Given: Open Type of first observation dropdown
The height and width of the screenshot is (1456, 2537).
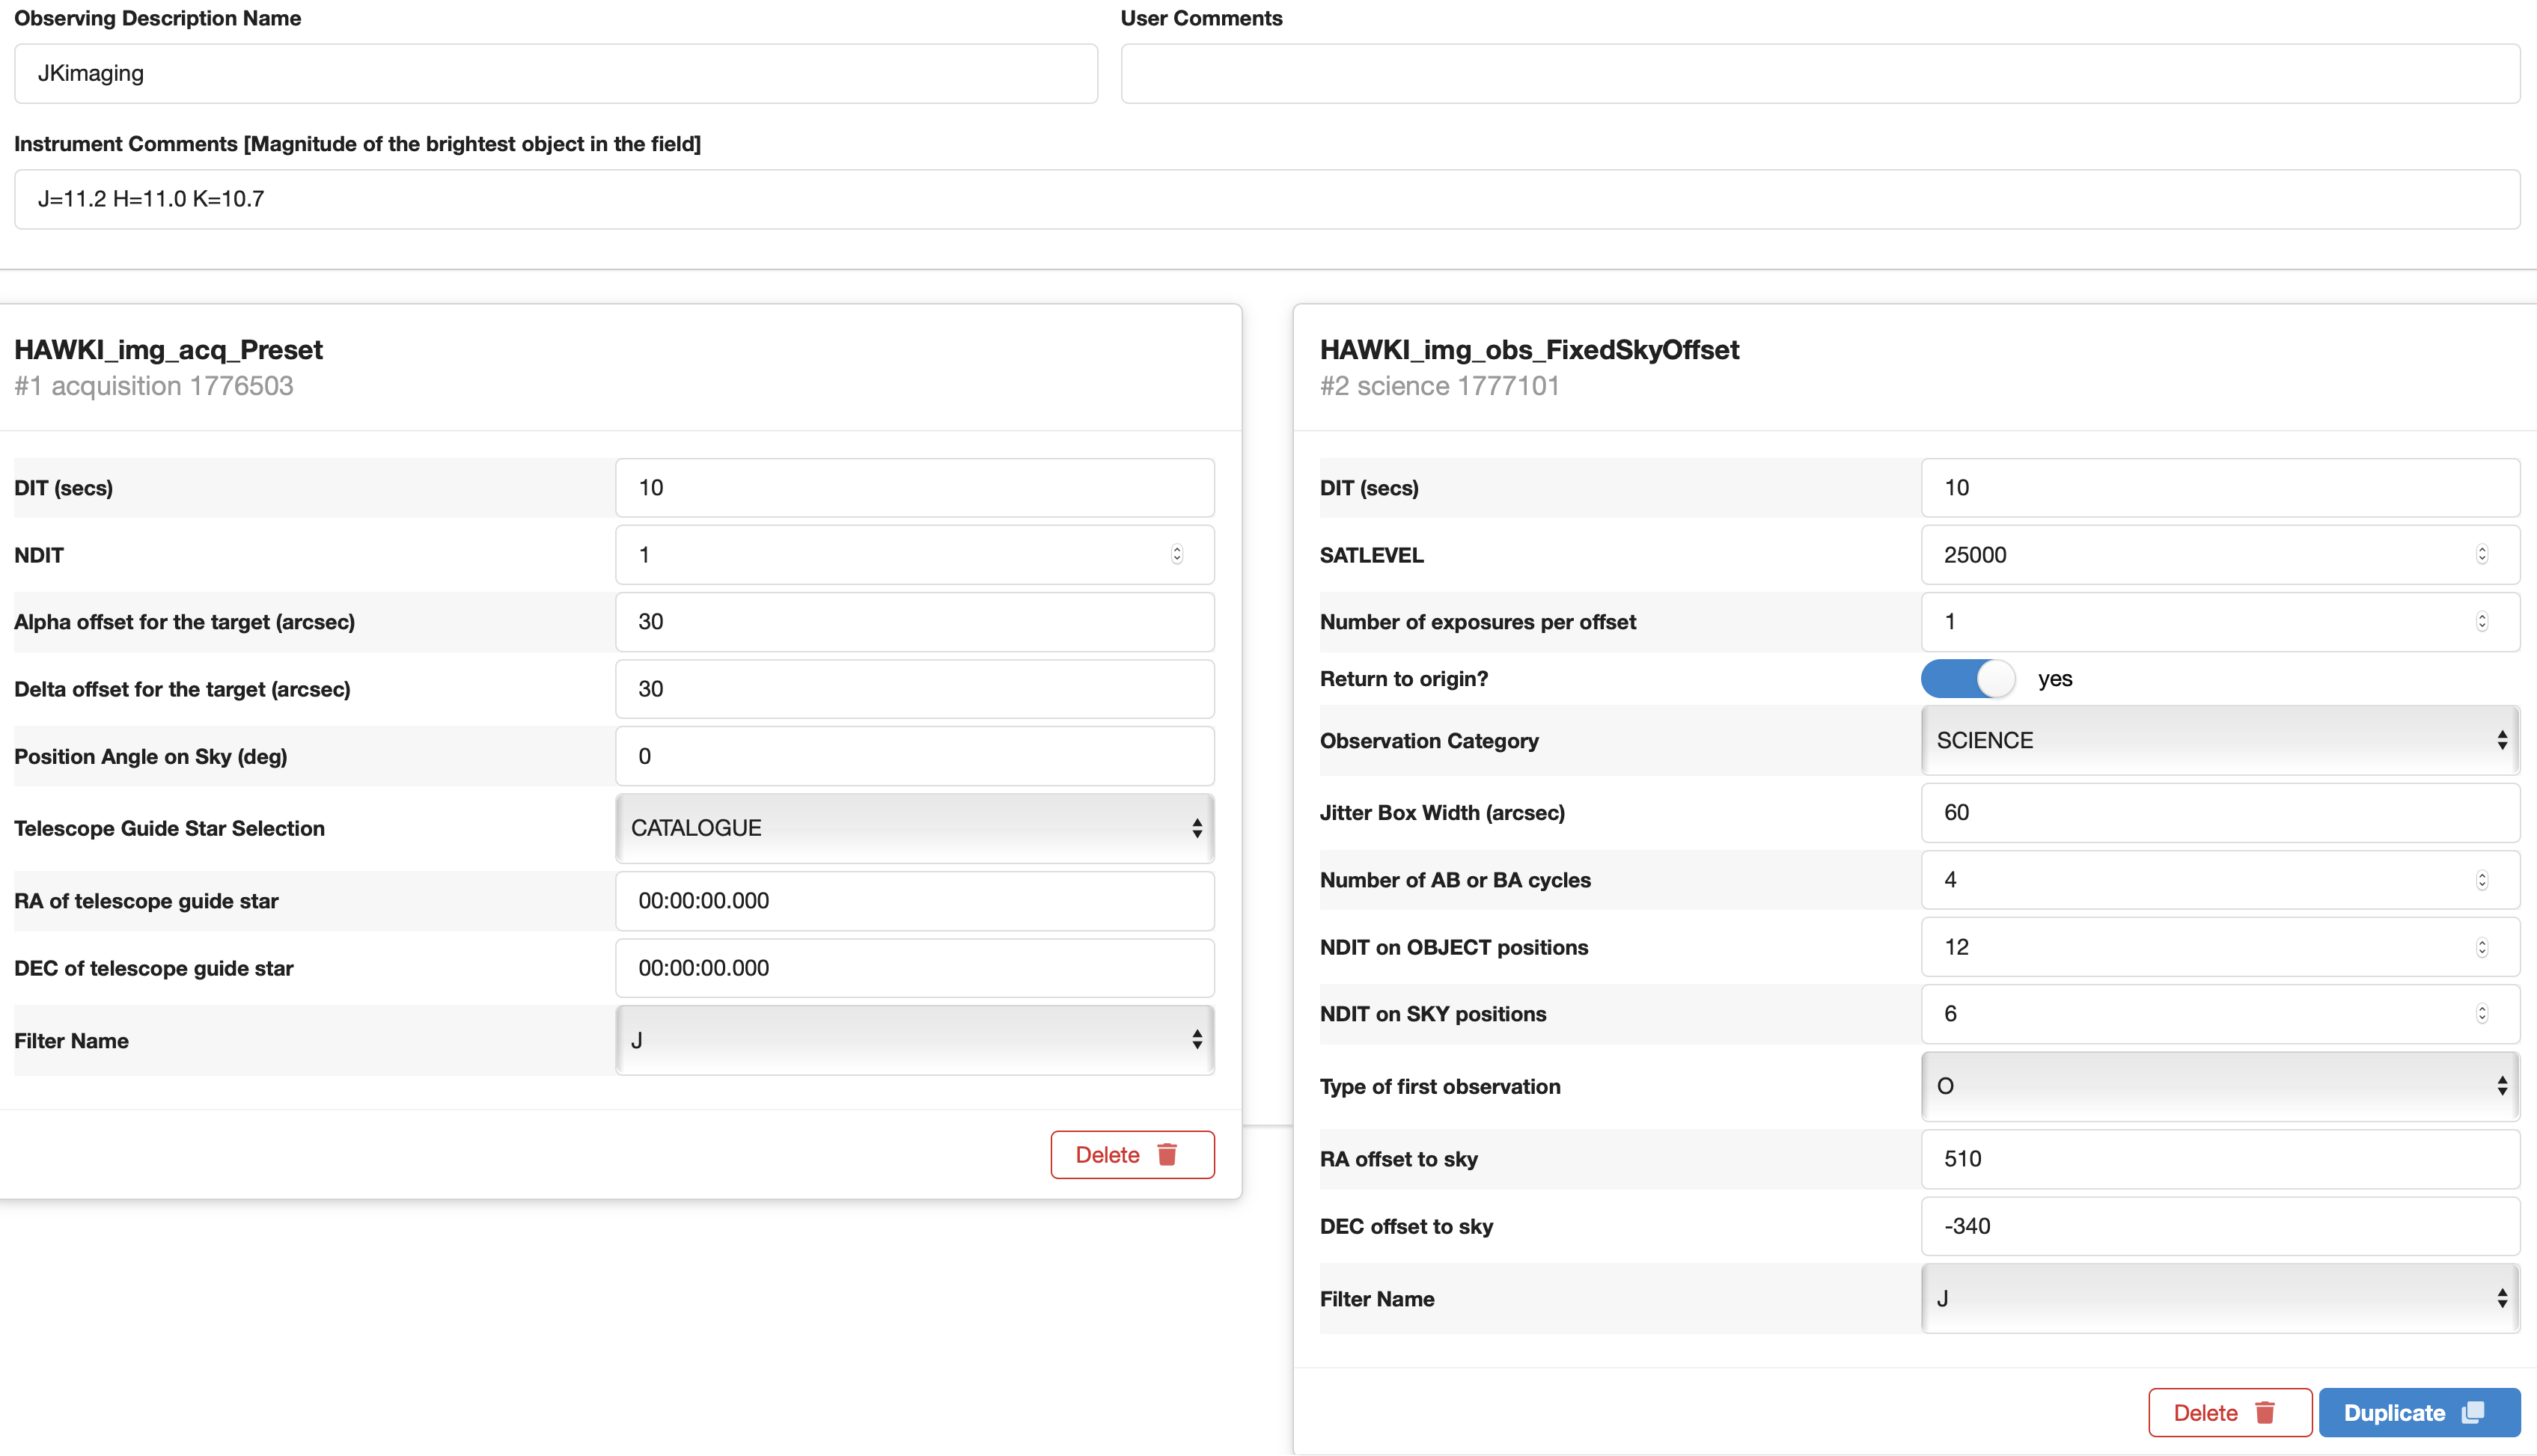Looking at the screenshot, I should [x=2219, y=1086].
